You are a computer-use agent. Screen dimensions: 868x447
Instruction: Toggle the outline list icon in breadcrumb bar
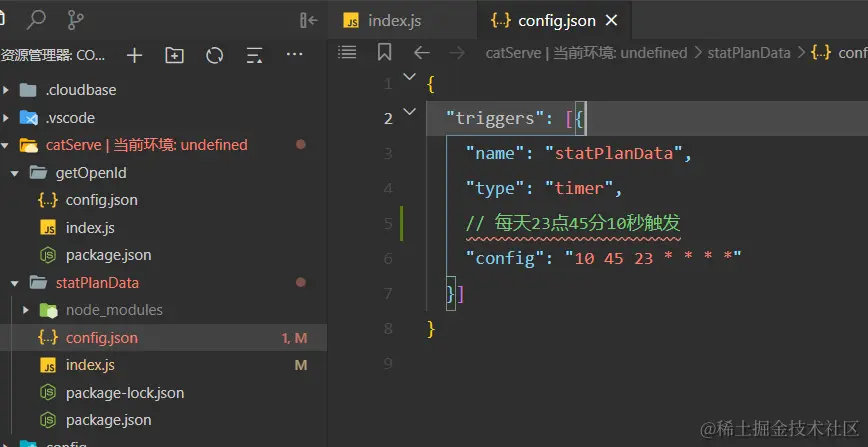[347, 53]
